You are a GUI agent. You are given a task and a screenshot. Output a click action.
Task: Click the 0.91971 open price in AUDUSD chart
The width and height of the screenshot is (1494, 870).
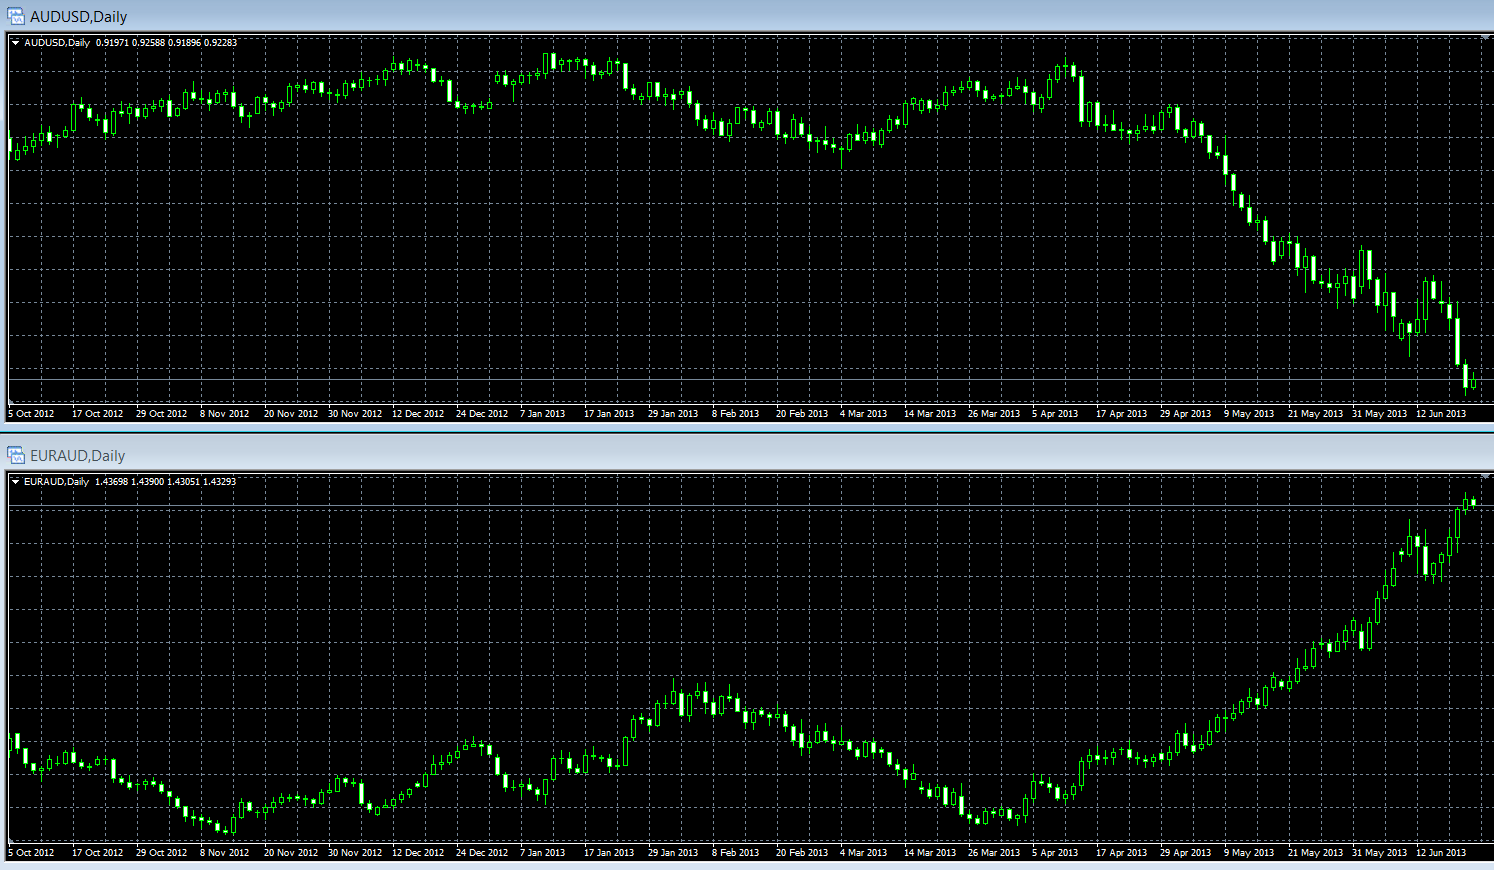click(112, 43)
